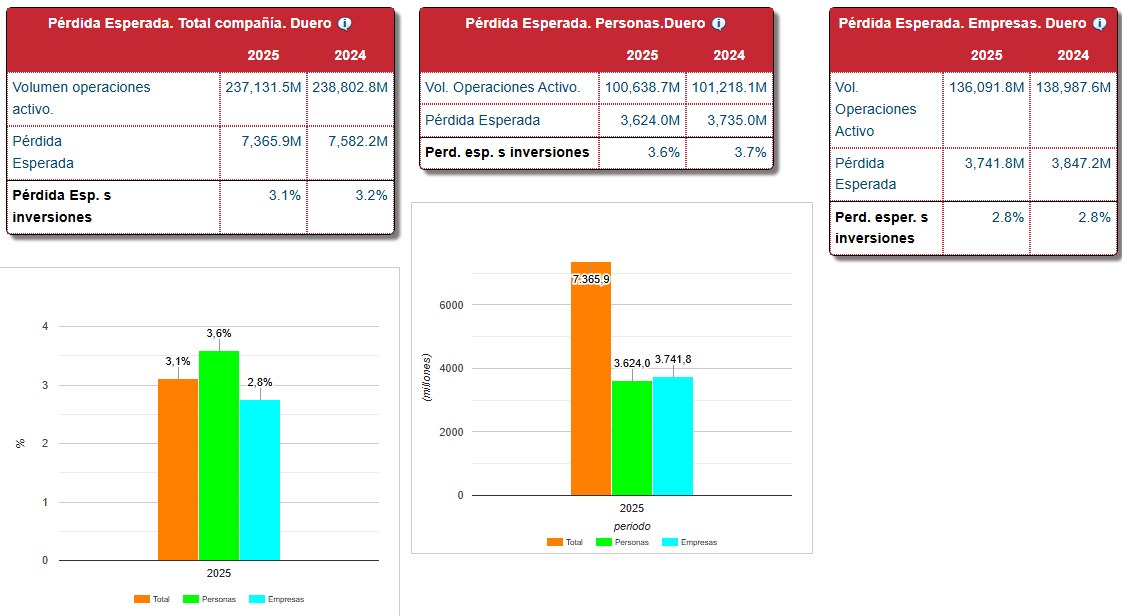Screen dimensions: 1122x616
Task: Select orange Total bar in percentage chart
Action: (x=177, y=469)
